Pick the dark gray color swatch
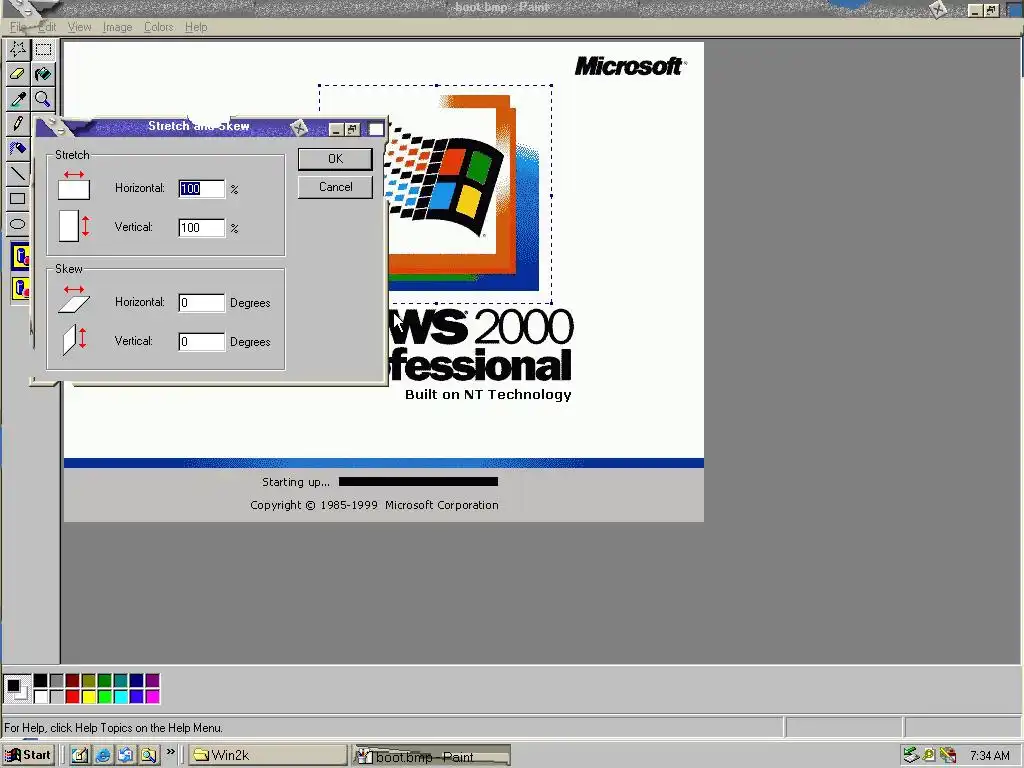This screenshot has height=768, width=1024. pos(56,680)
